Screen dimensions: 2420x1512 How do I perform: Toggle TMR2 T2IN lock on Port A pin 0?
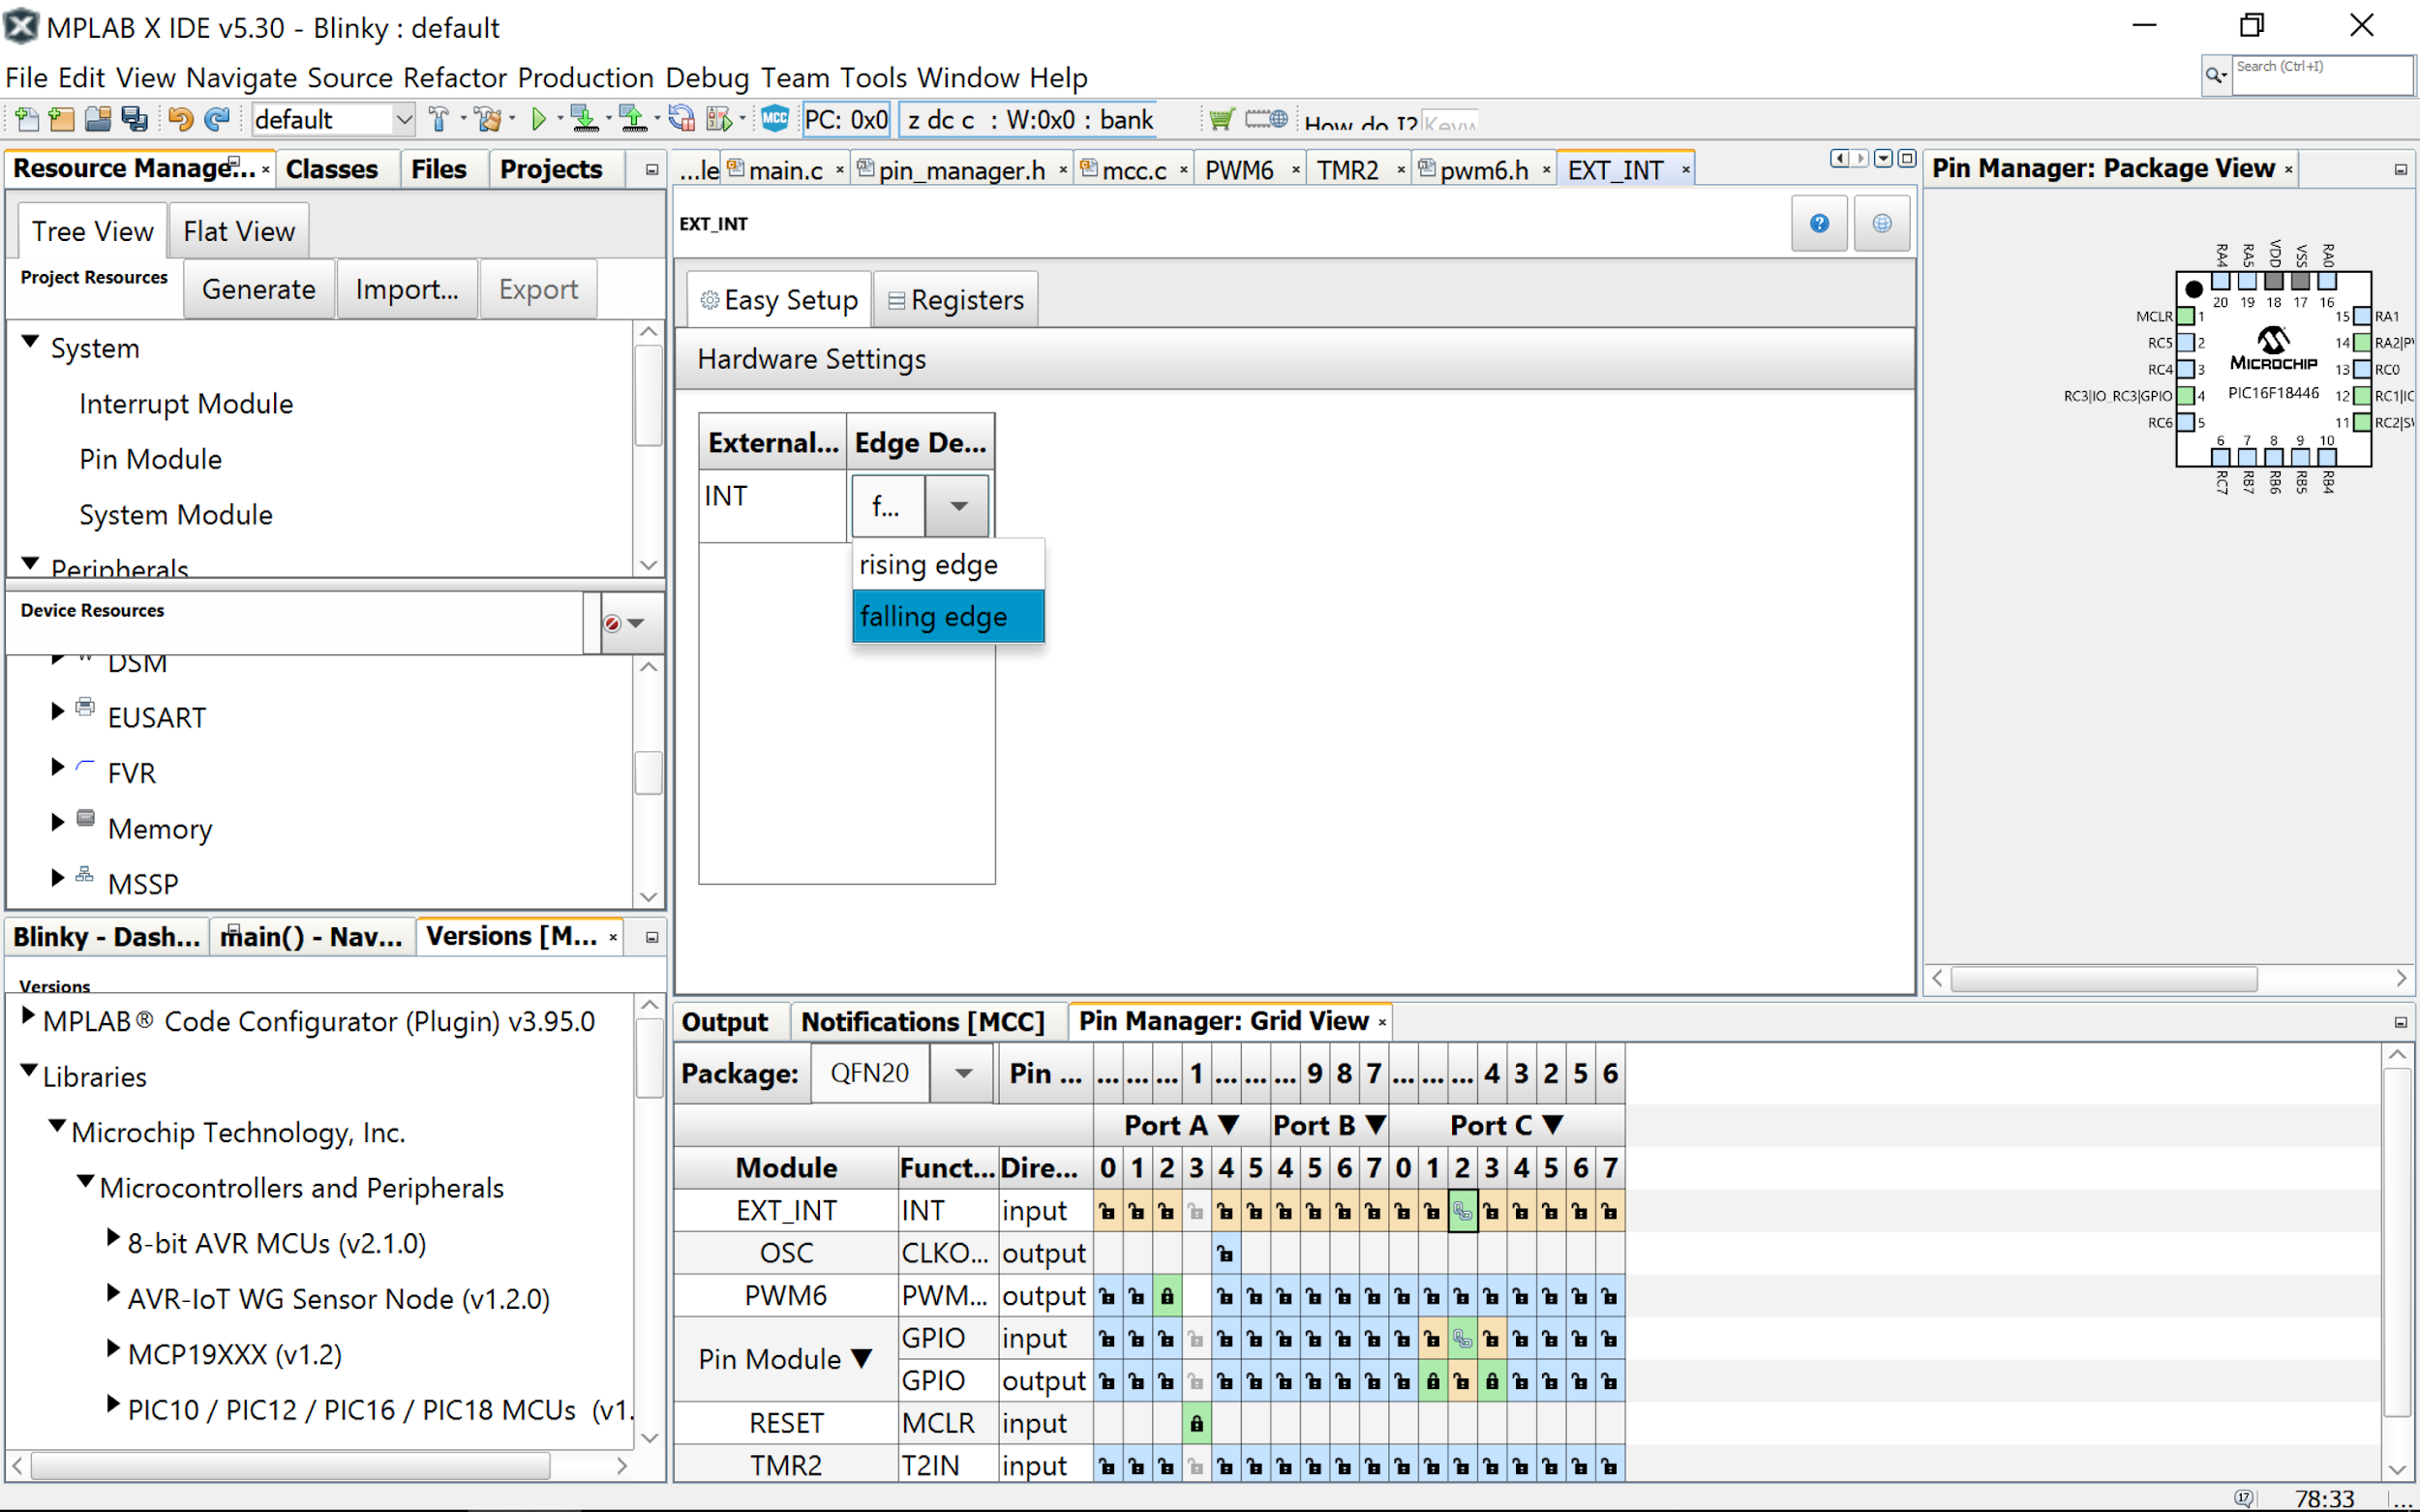tap(1107, 1467)
